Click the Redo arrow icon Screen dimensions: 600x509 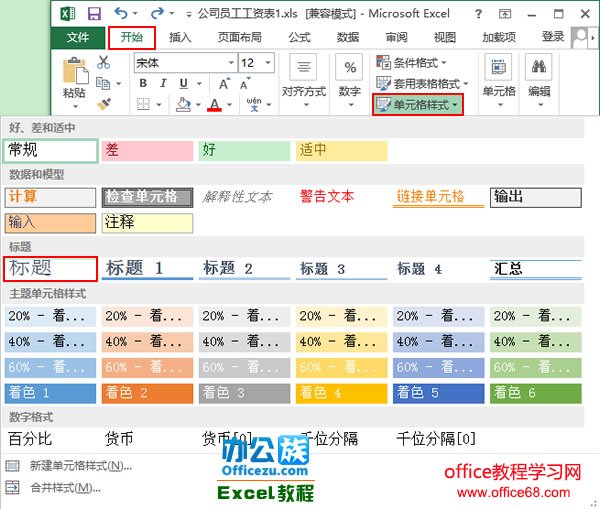157,13
